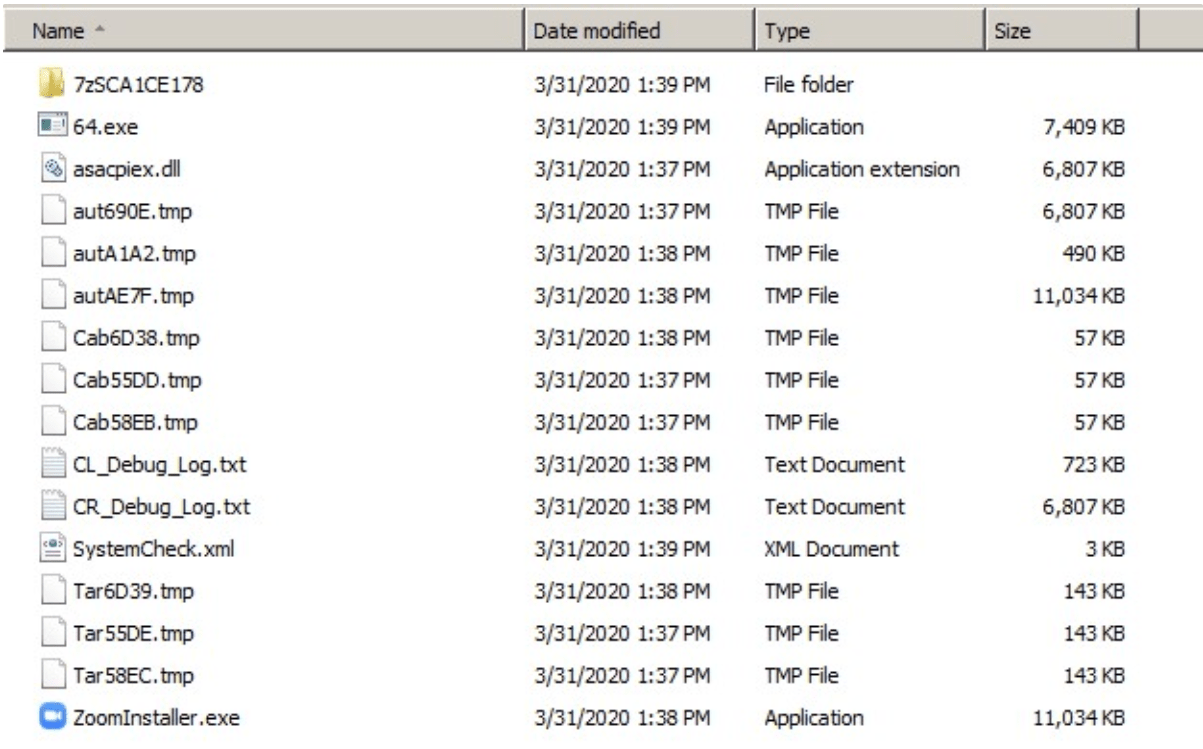Click the 723 KB size of CL_Debug_Log.txt
1203x749 pixels.
(x=1096, y=465)
